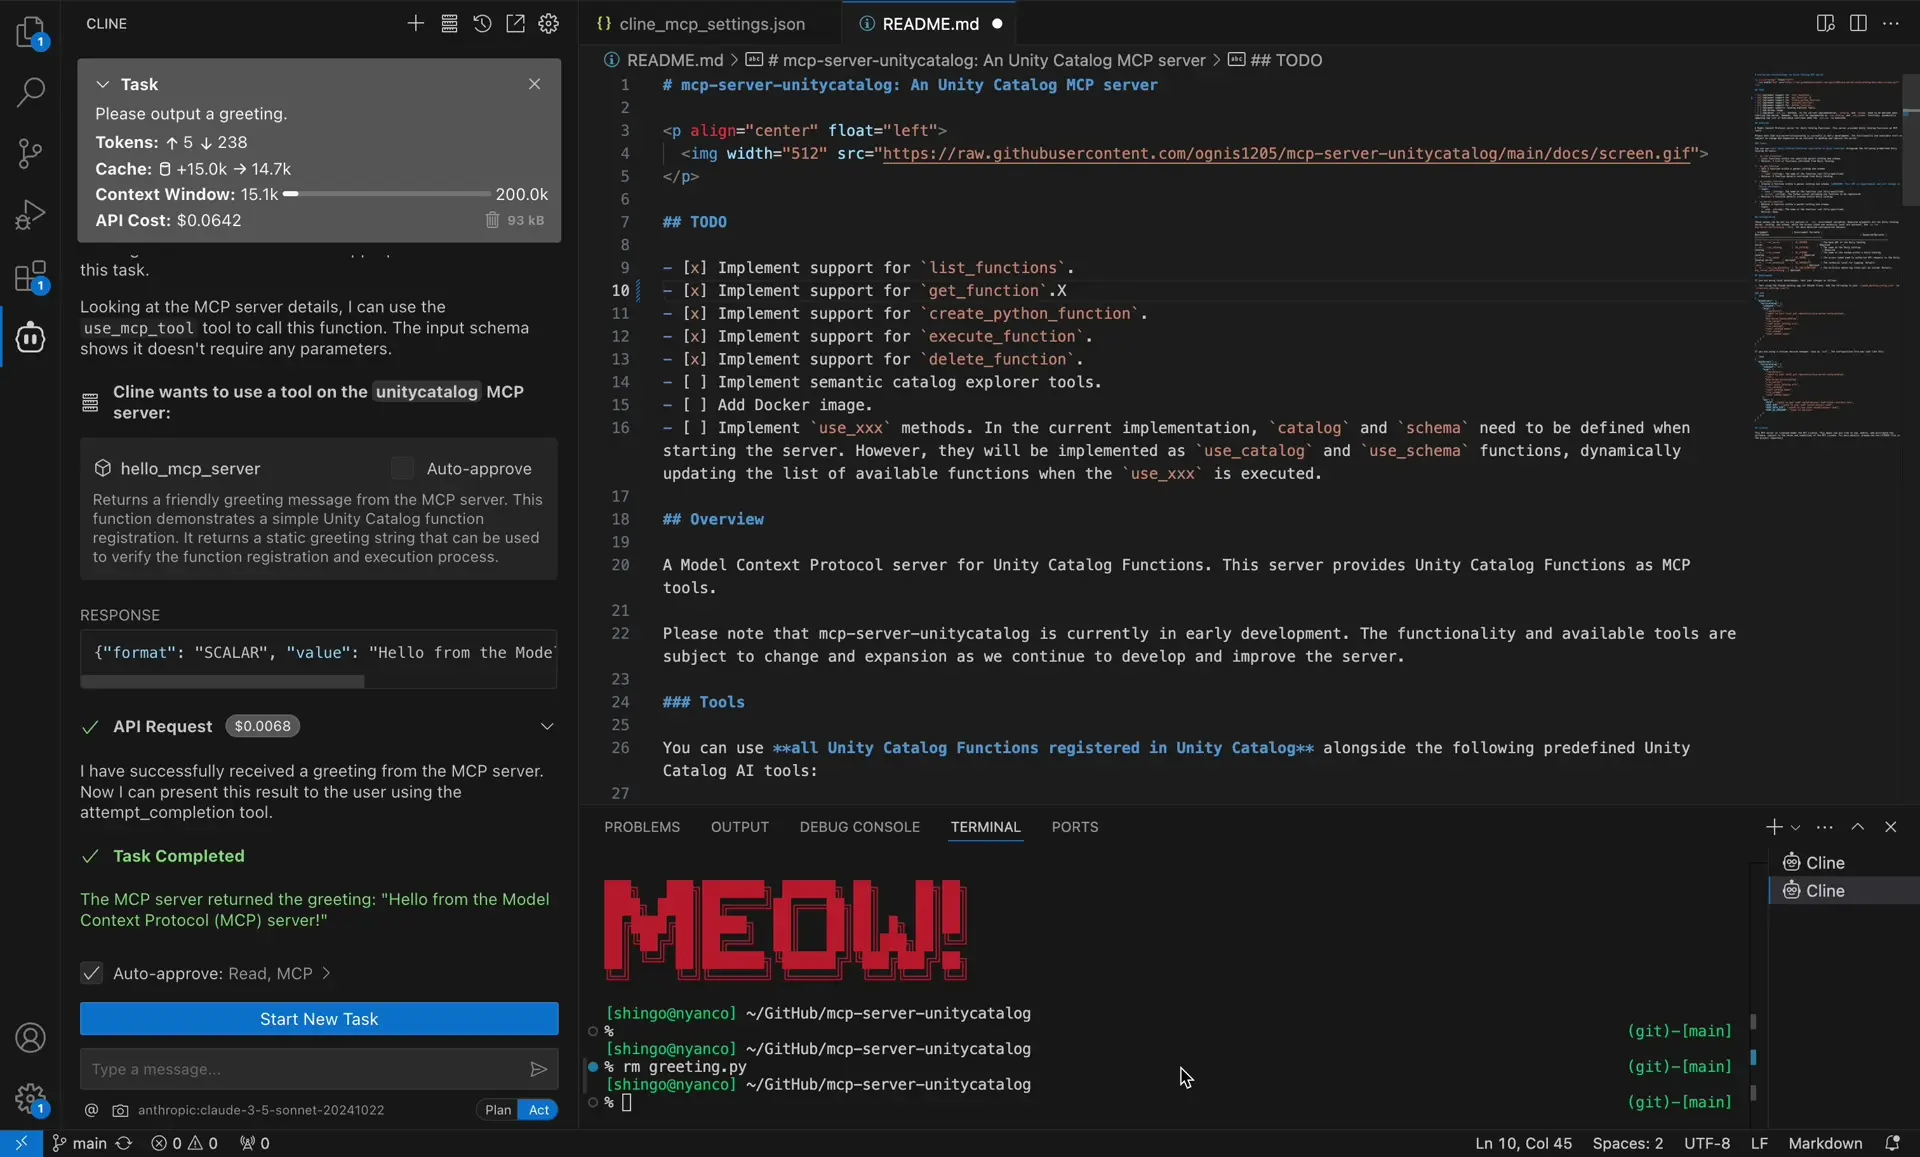Open Cline MCP Servers panel icon
The height and width of the screenshot is (1157, 1920).
tap(449, 23)
